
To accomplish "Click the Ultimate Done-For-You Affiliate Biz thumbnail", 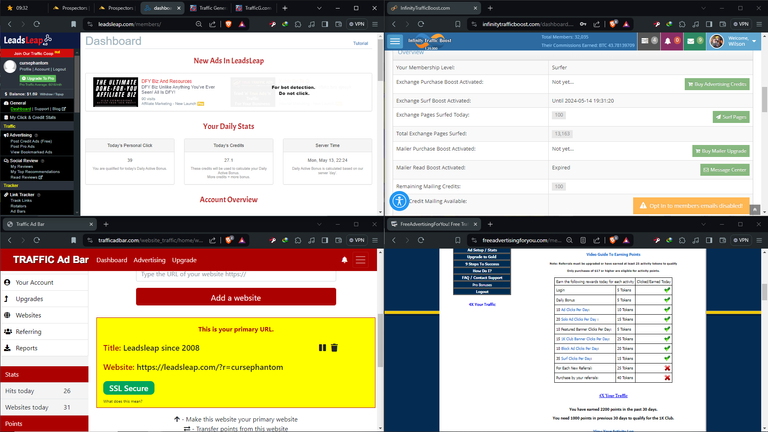I will [116, 92].
